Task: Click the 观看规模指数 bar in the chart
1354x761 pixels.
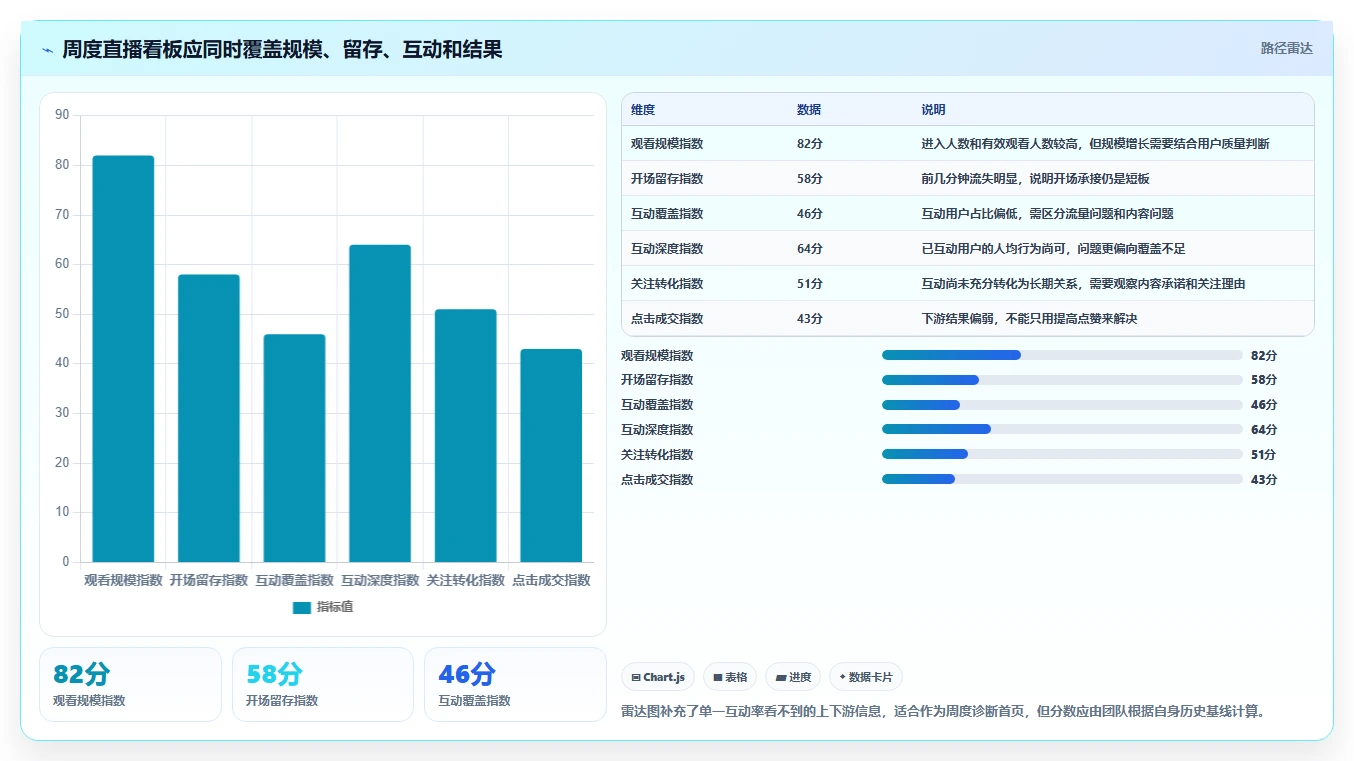Action: (123, 359)
